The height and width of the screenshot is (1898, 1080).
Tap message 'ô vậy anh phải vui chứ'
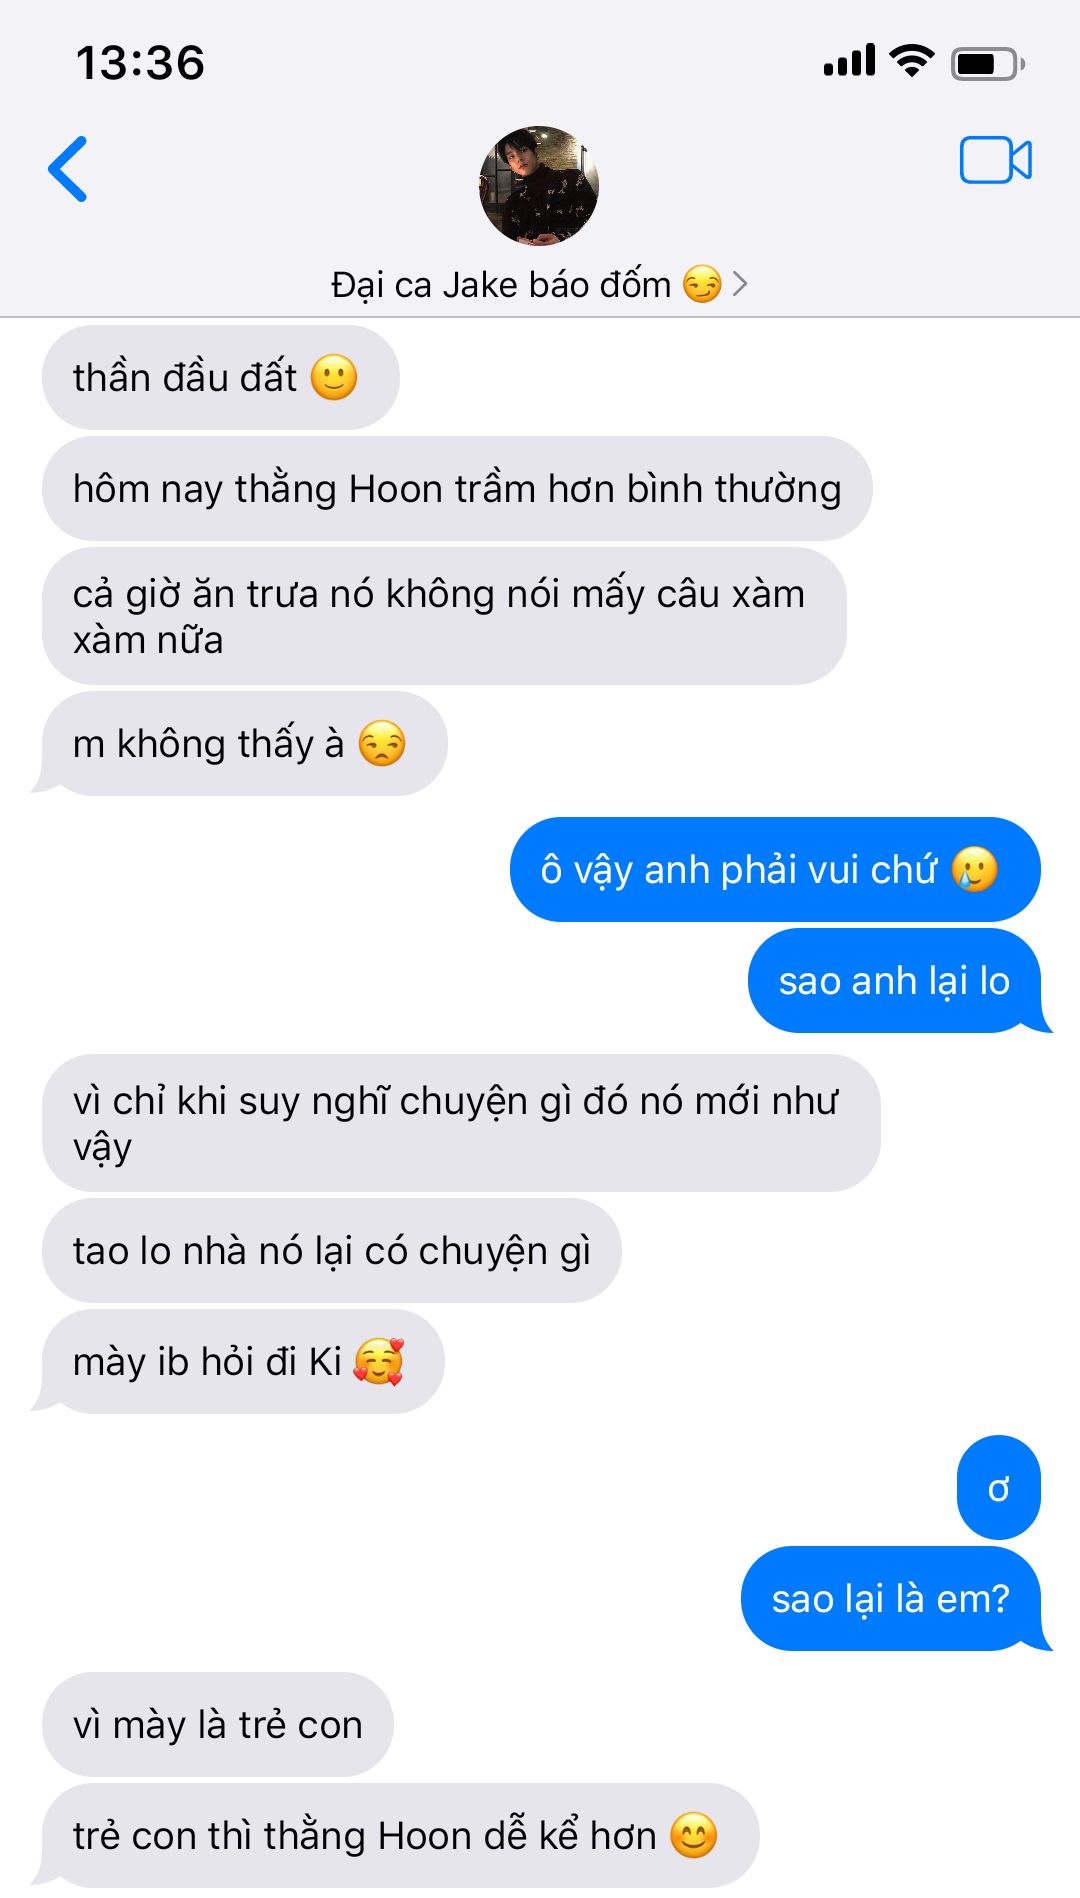[x=775, y=870]
